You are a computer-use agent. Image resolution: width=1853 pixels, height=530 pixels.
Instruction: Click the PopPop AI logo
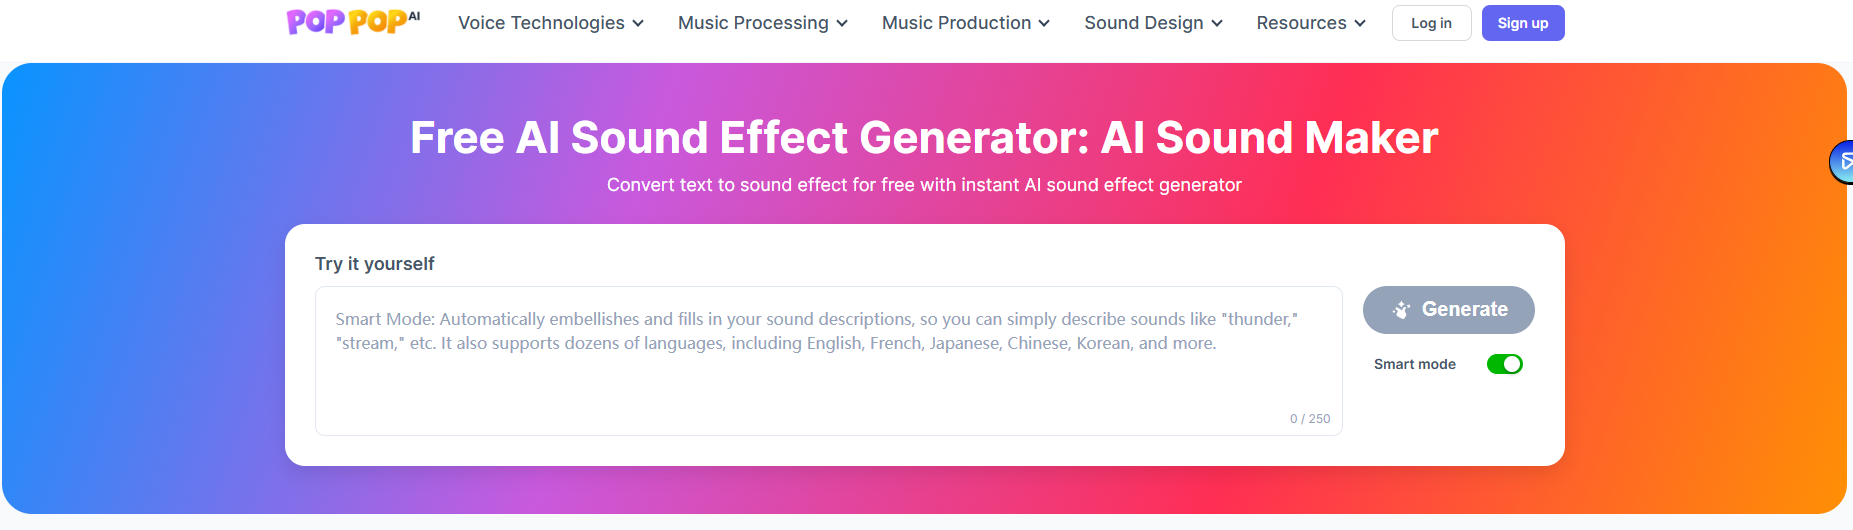352,22
